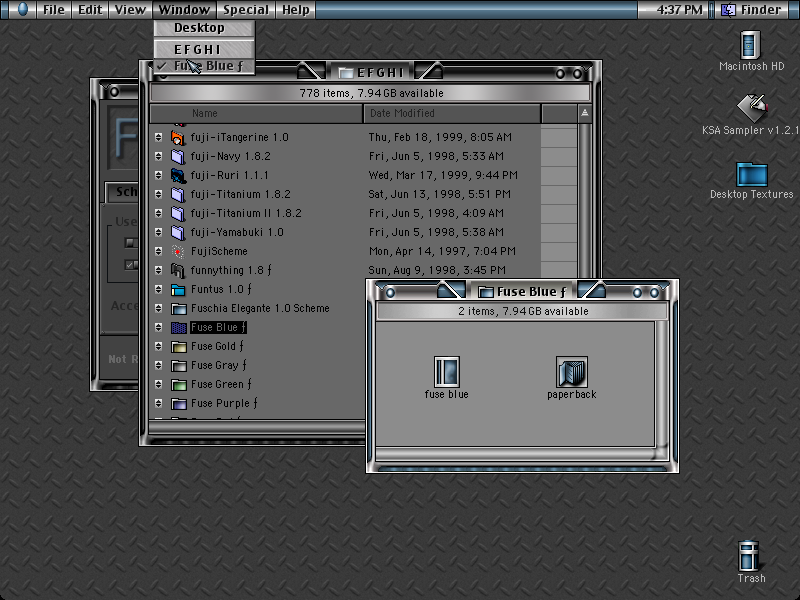Choose Desktop from the Window menu
The width and height of the screenshot is (800, 600).
point(204,28)
